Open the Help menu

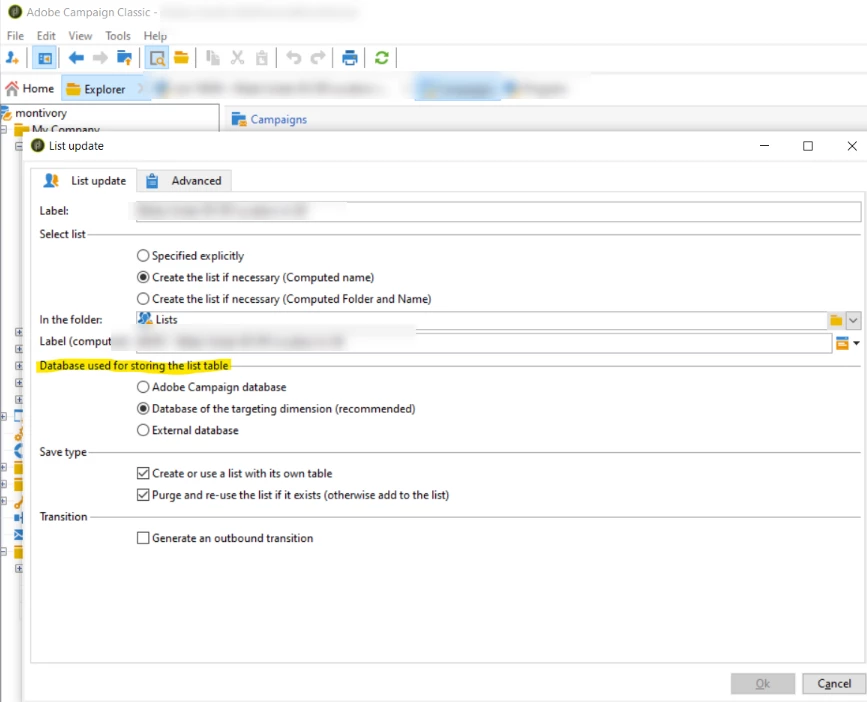tap(155, 36)
